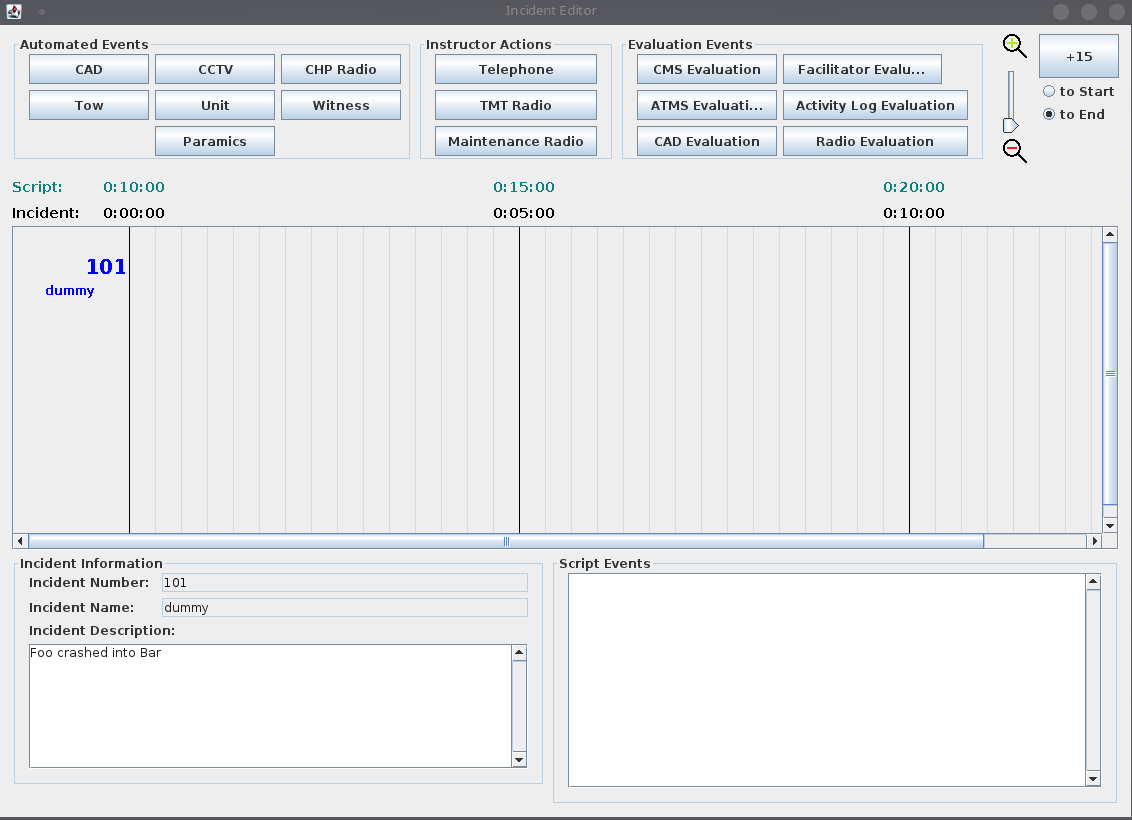Click the Paramics button
This screenshot has width=1132, height=820.
click(215, 141)
